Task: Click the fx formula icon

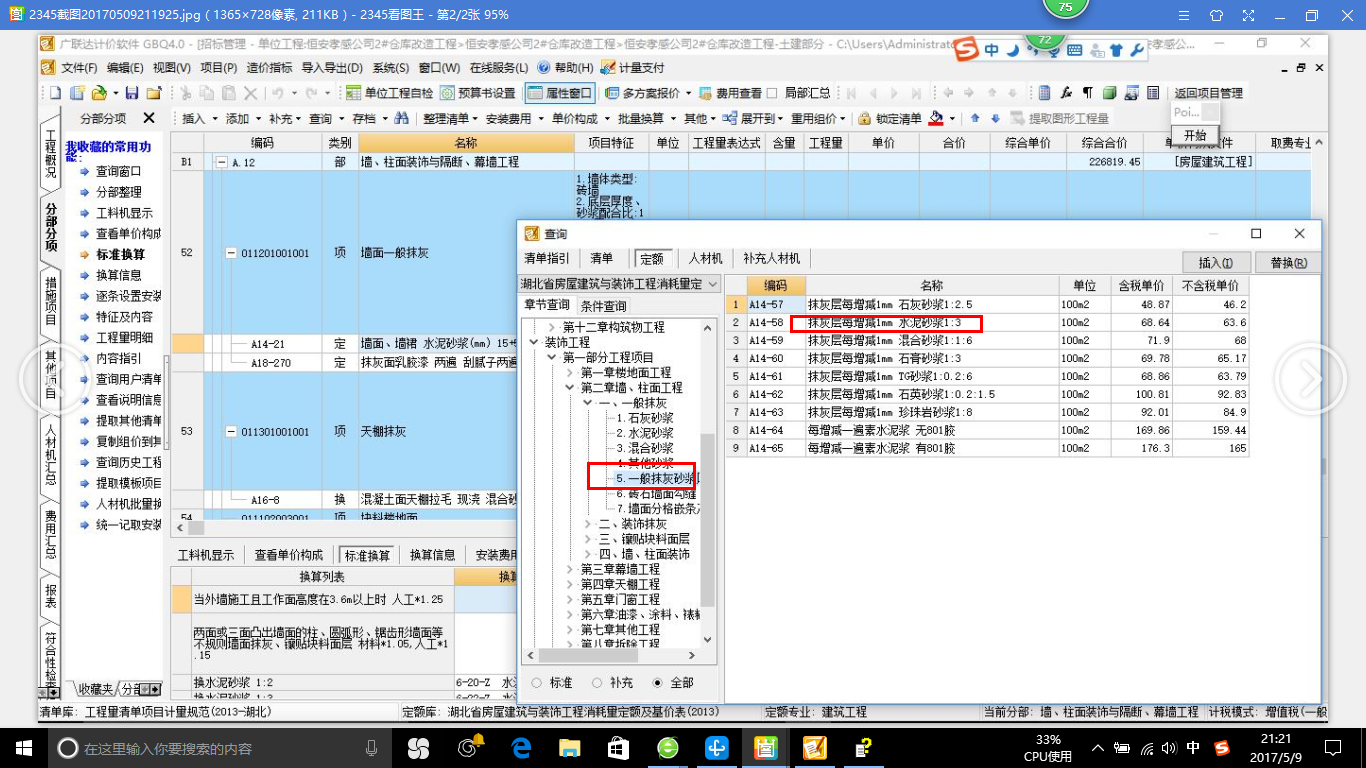Action: [x=1066, y=93]
